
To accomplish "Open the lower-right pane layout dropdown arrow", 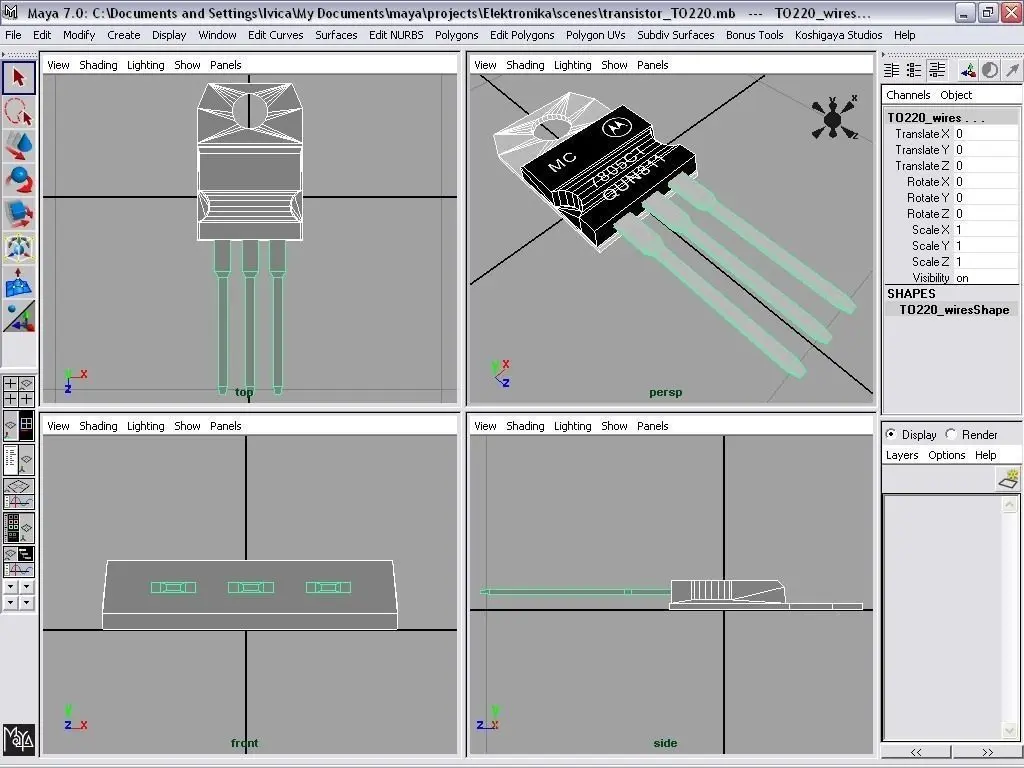I will pyautogui.click(x=26, y=602).
